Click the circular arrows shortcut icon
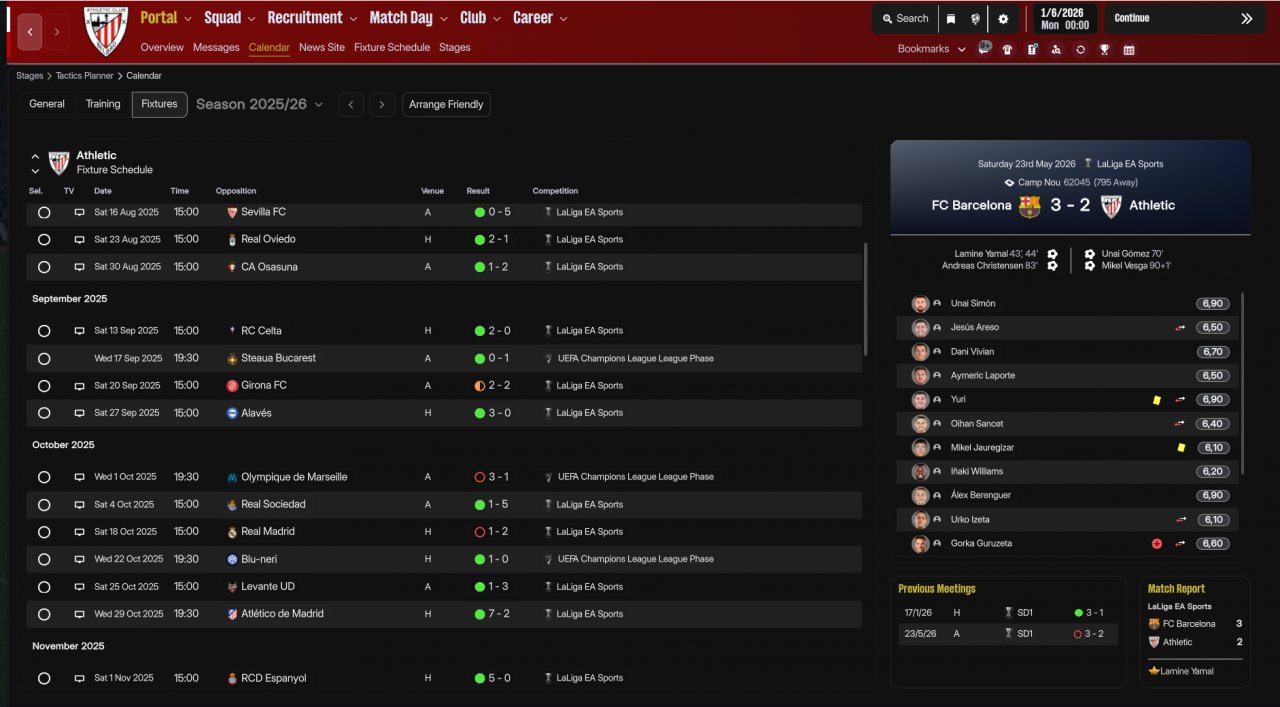The image size is (1280, 707). point(1080,49)
